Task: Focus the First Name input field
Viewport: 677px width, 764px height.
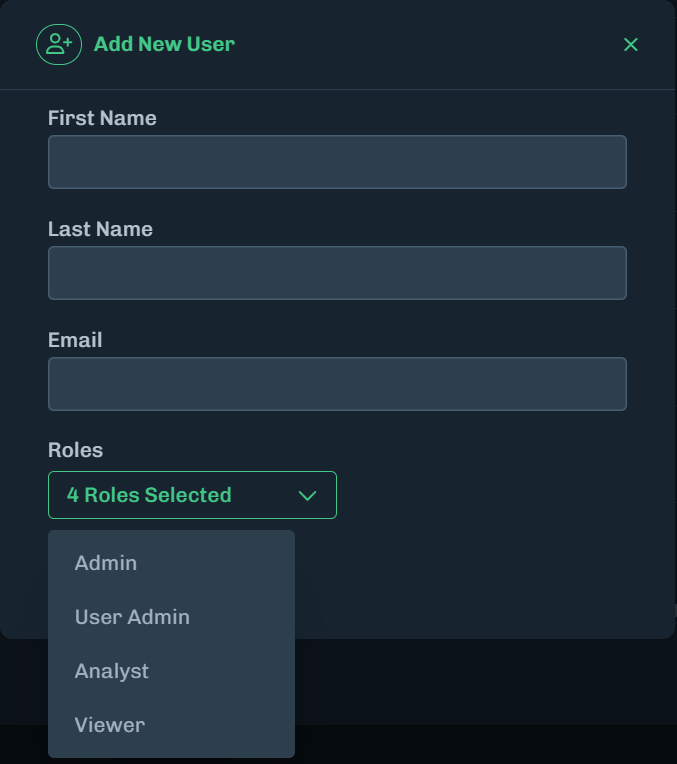Action: click(x=337, y=162)
